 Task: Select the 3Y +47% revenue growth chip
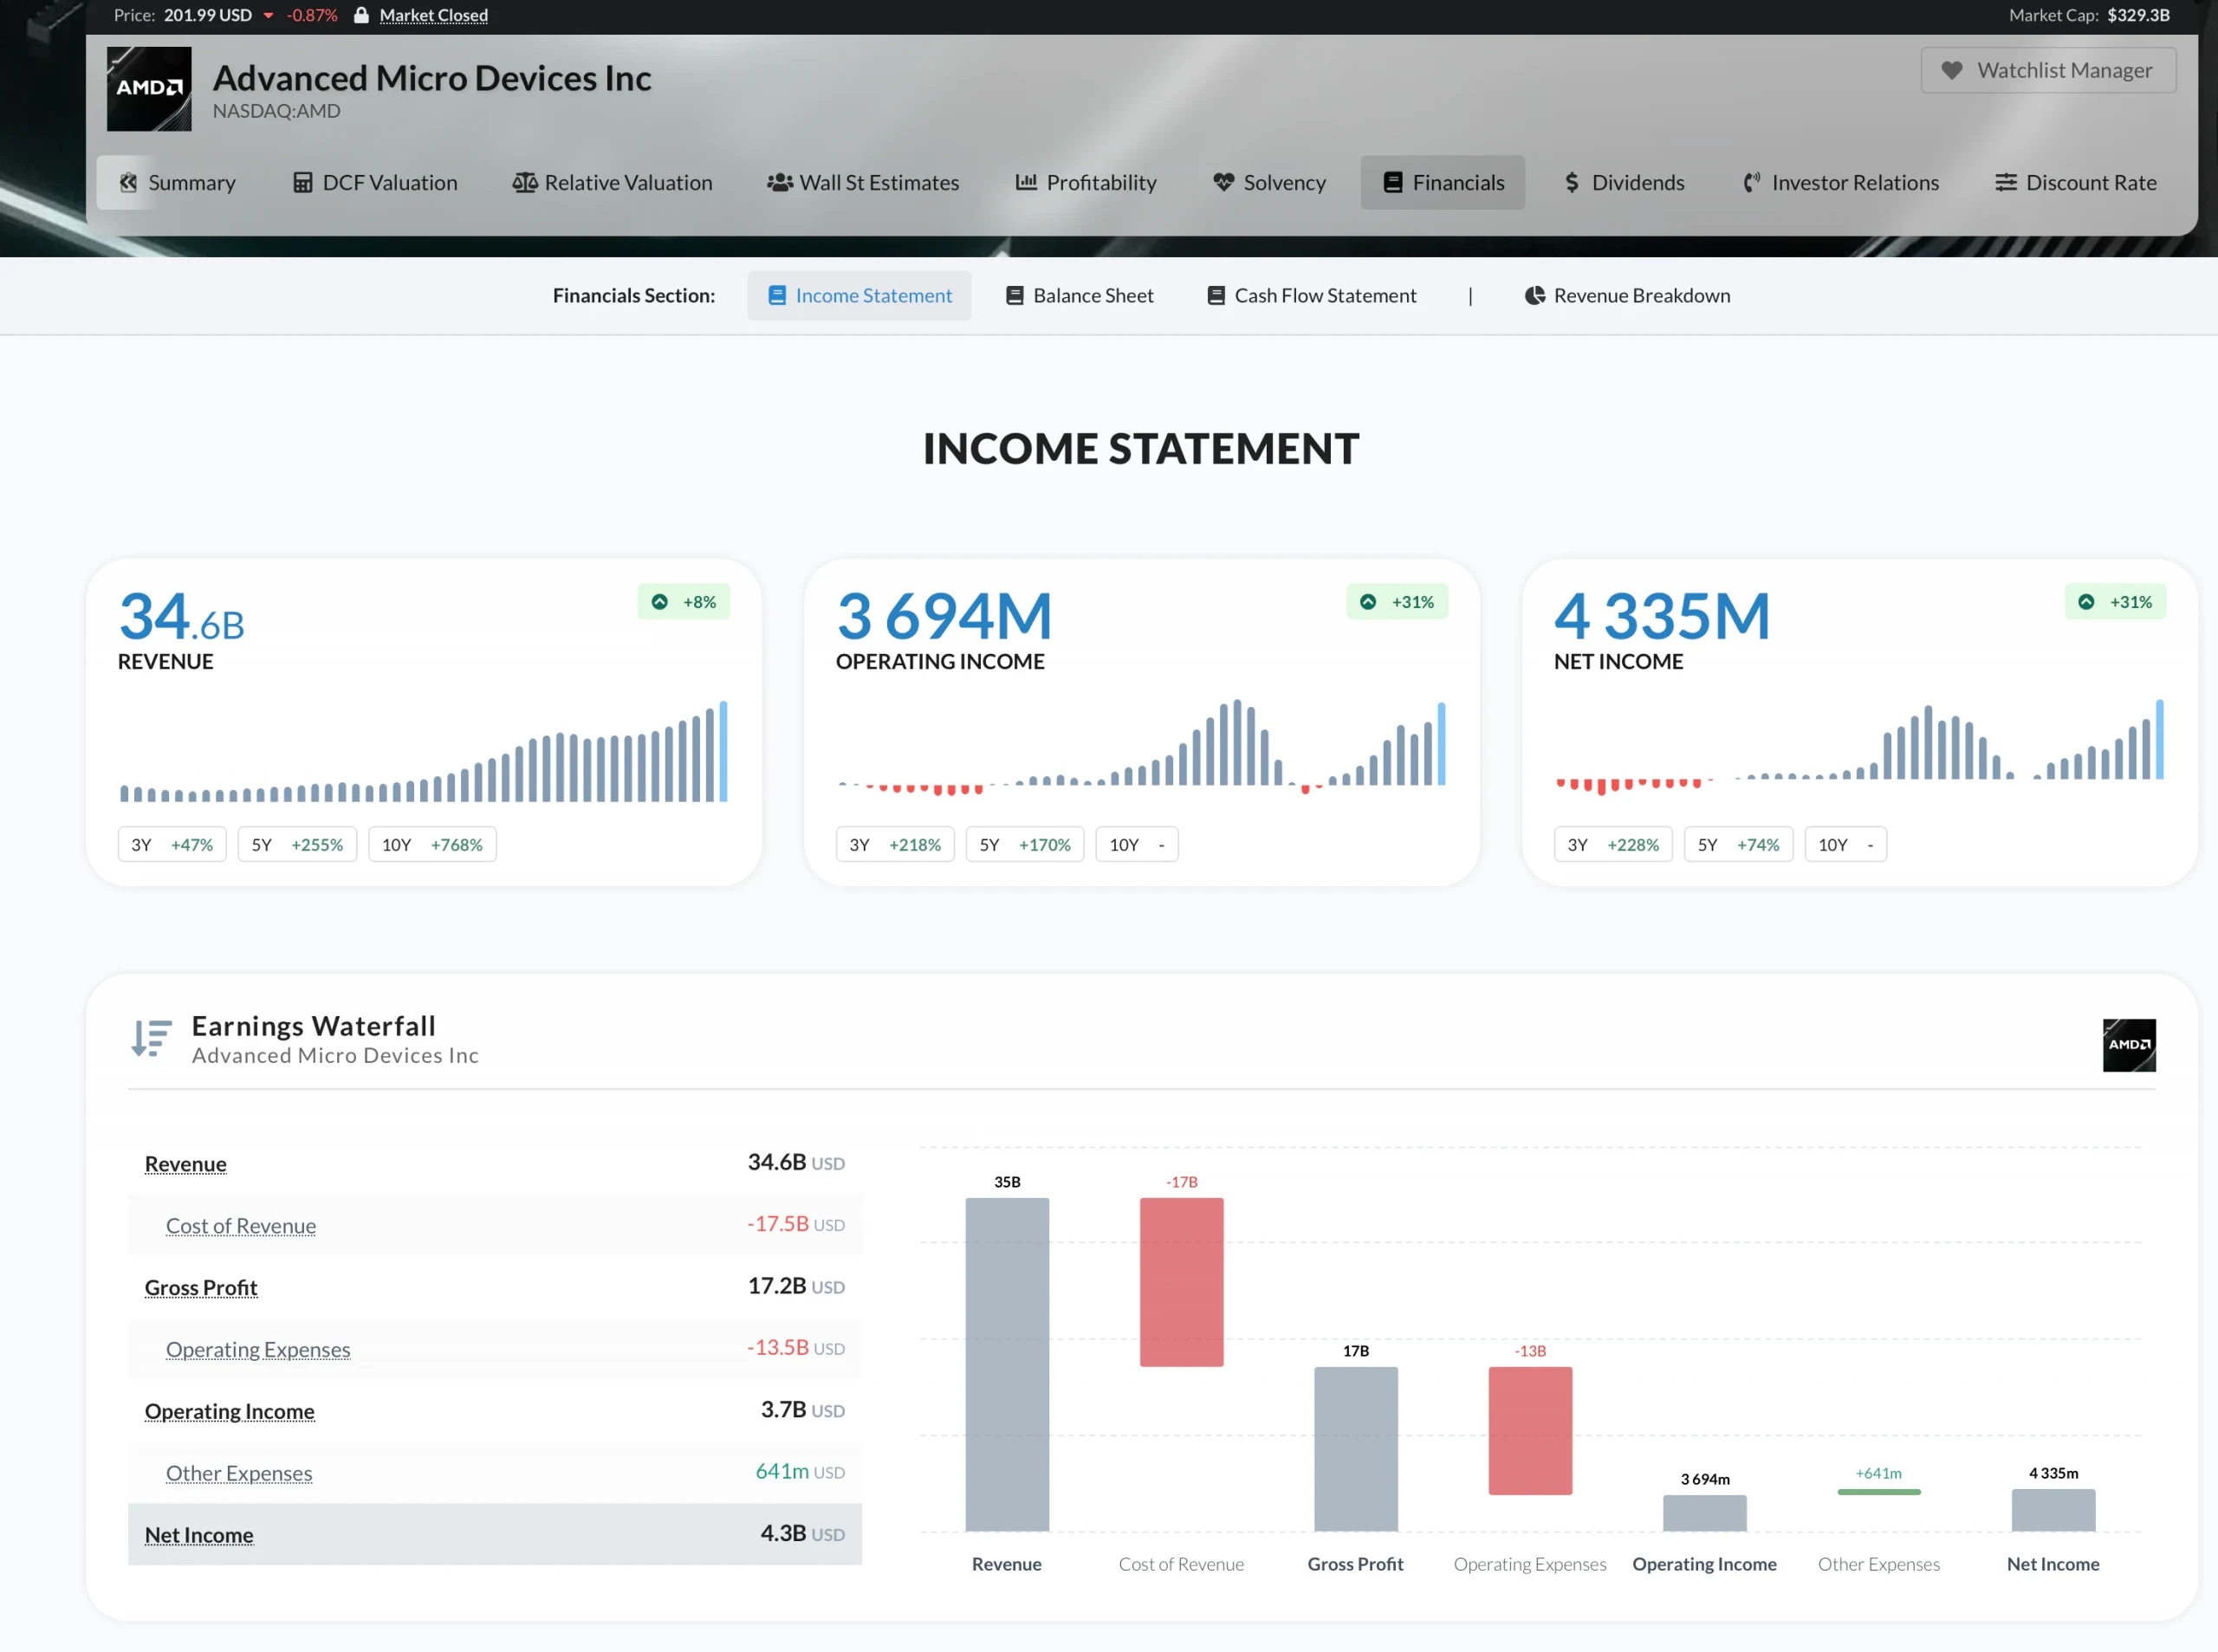172,844
